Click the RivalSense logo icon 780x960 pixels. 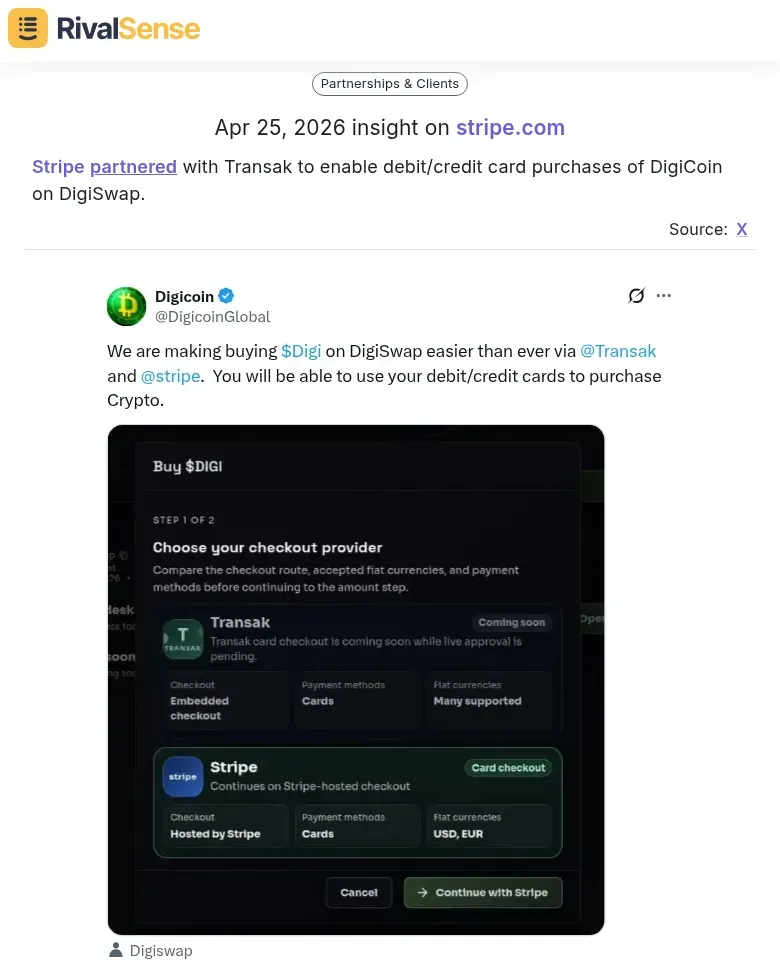[x=27, y=28]
